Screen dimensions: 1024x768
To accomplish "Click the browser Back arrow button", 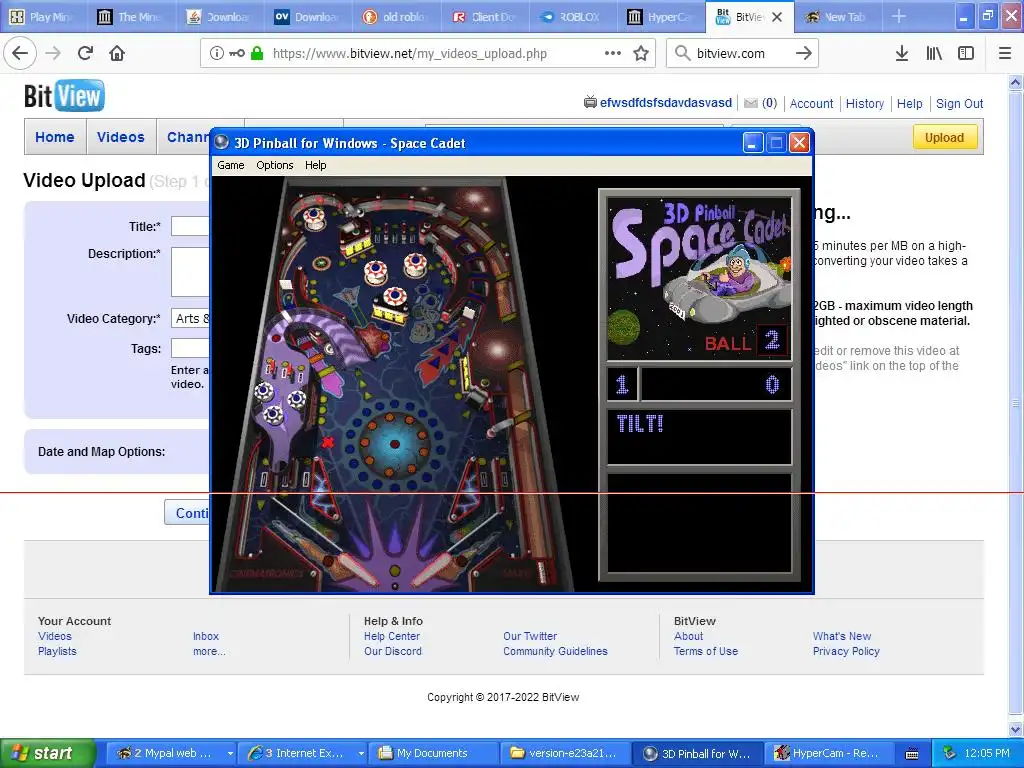I will click(x=20, y=53).
